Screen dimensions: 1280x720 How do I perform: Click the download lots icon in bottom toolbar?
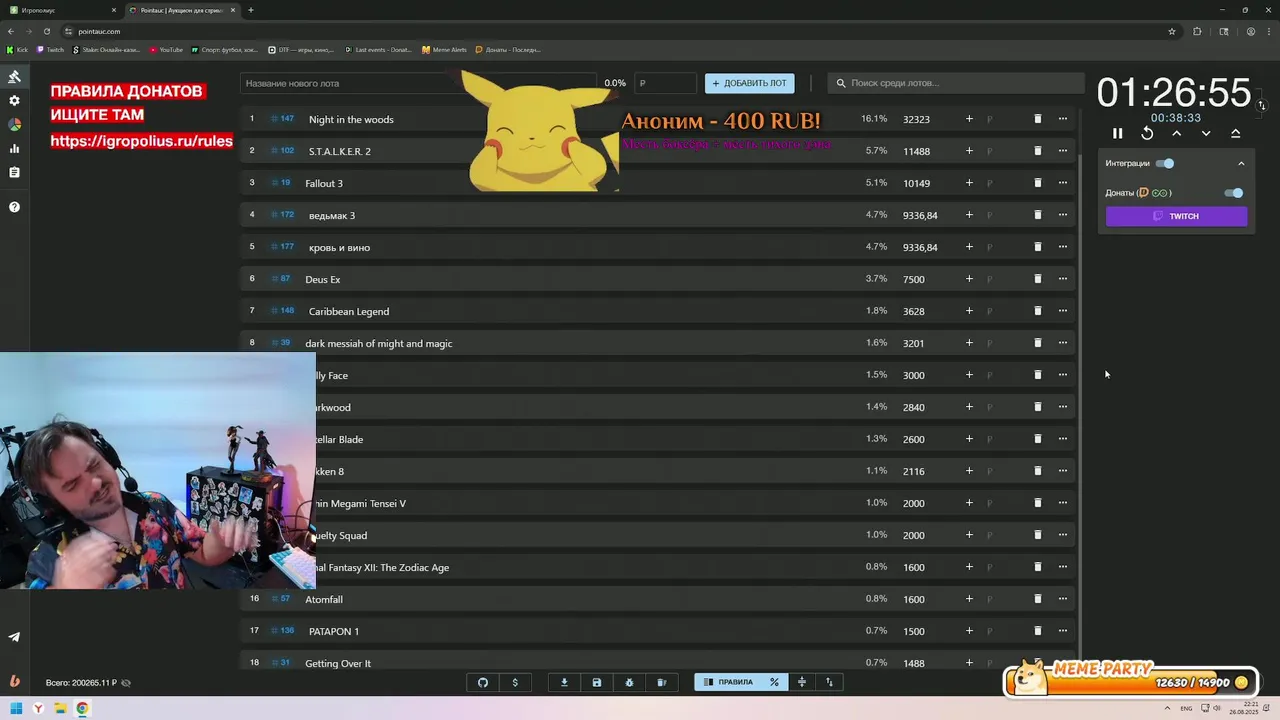click(x=564, y=682)
